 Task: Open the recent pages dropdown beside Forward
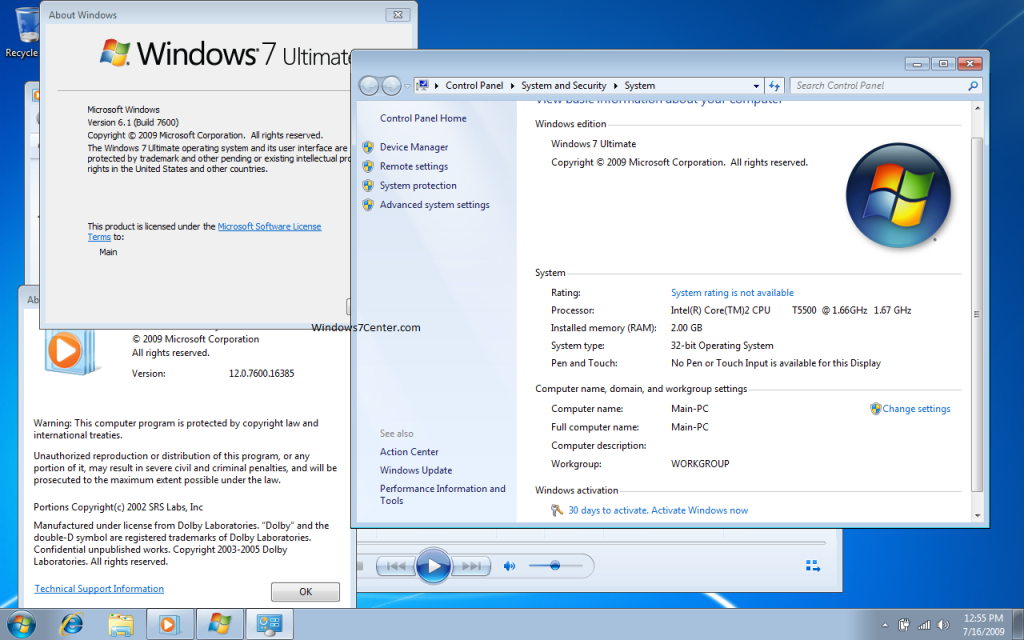coord(407,86)
